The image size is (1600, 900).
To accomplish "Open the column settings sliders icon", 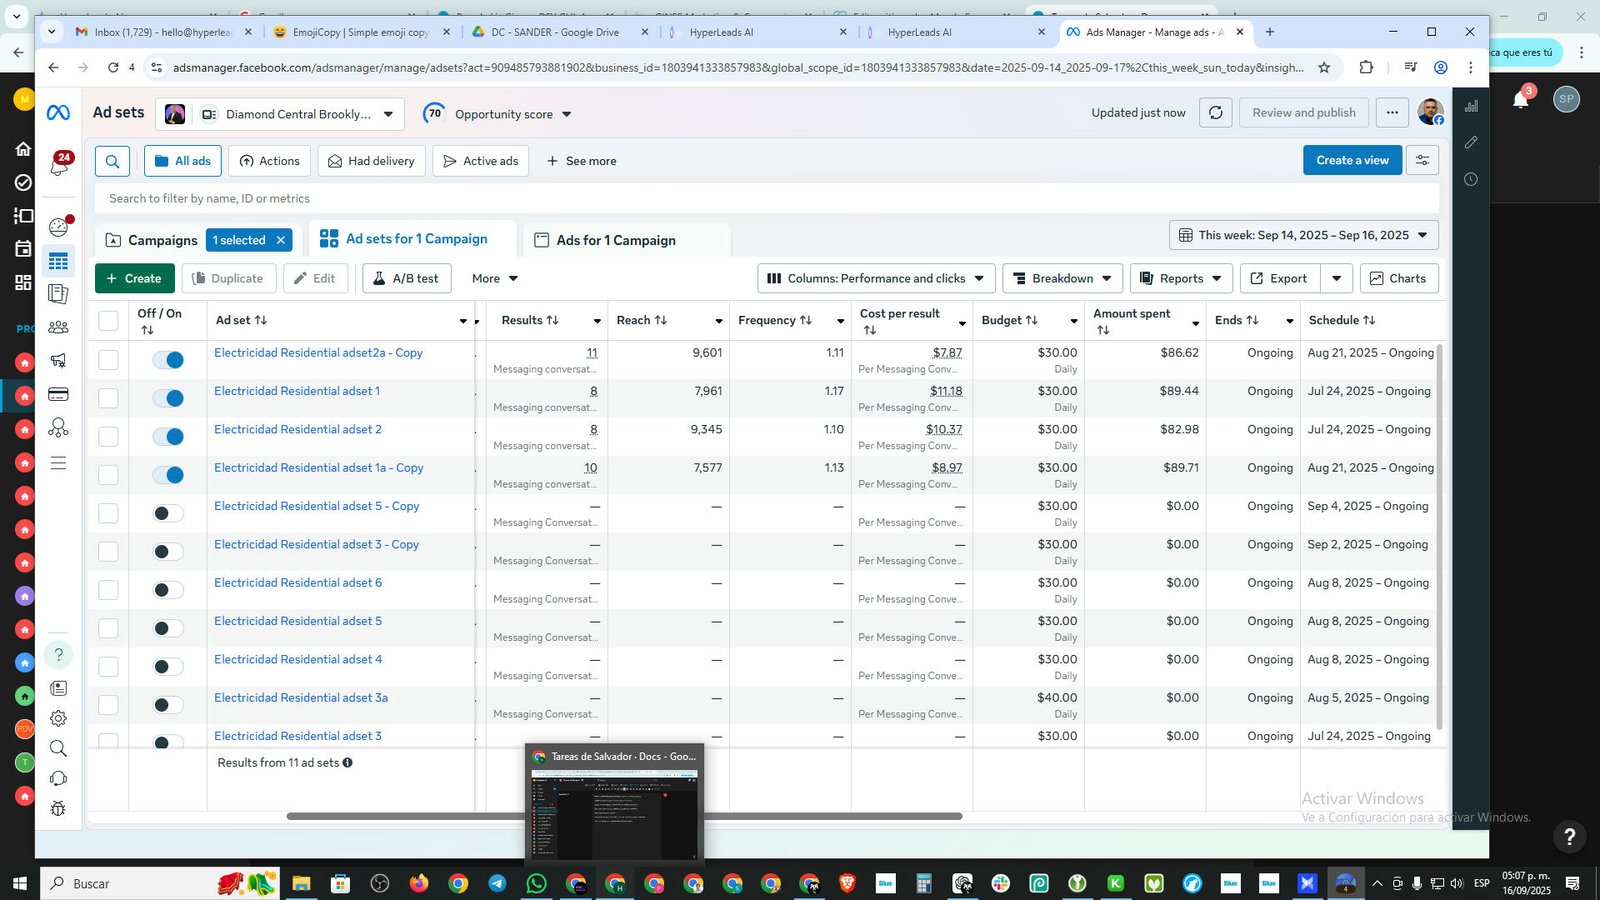I will [1422, 160].
